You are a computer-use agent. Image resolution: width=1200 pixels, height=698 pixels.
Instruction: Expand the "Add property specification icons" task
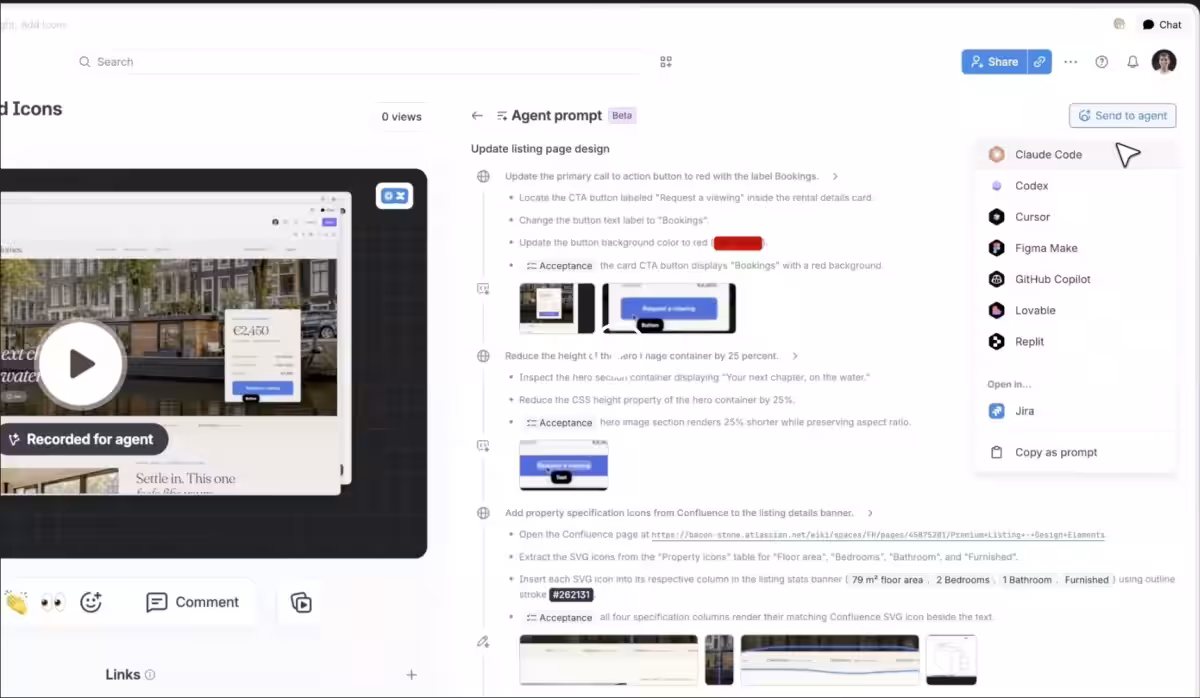[870, 513]
